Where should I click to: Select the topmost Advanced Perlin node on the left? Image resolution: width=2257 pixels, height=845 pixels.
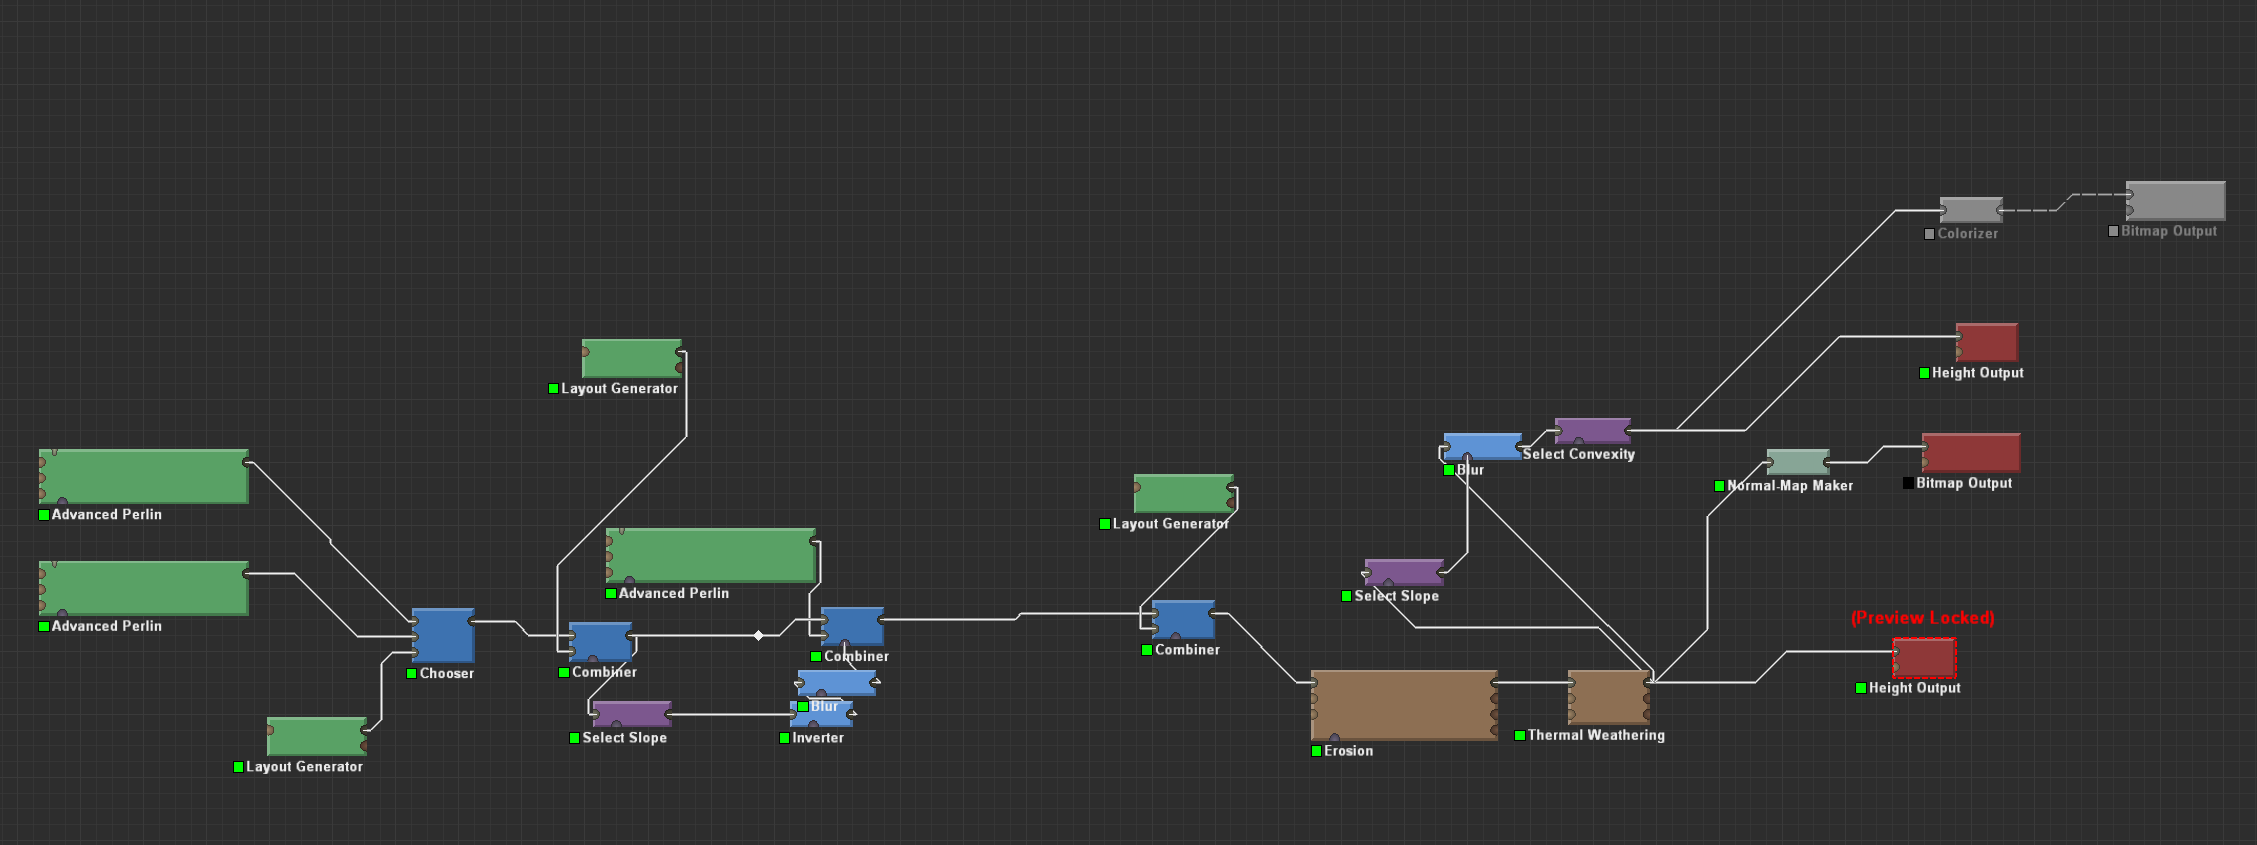tap(144, 476)
